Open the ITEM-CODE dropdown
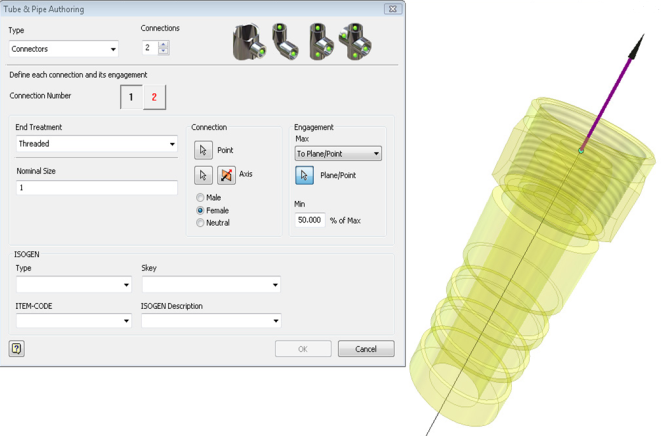This screenshot has width=661, height=436. (74, 321)
